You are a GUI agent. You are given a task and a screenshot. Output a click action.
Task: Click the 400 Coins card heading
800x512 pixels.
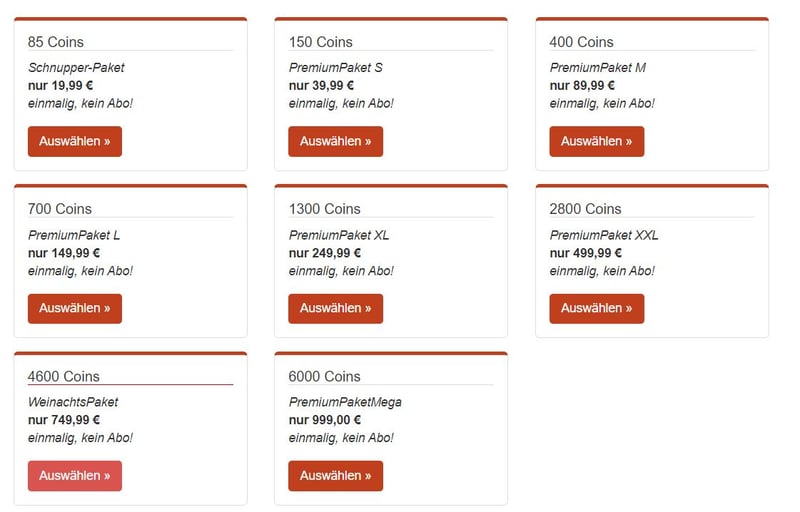pos(581,42)
